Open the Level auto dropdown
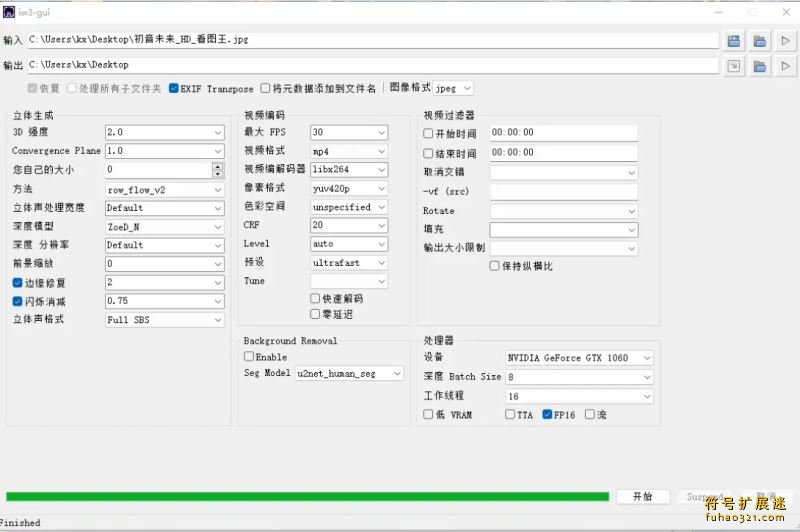800x532 pixels. [349, 244]
